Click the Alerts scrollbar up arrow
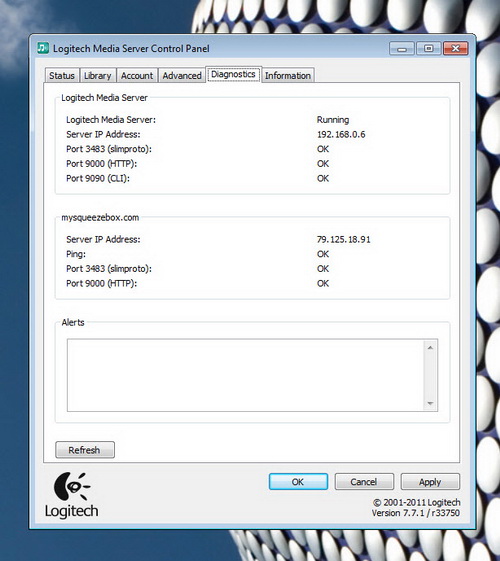The height and width of the screenshot is (561, 500). click(x=430, y=348)
